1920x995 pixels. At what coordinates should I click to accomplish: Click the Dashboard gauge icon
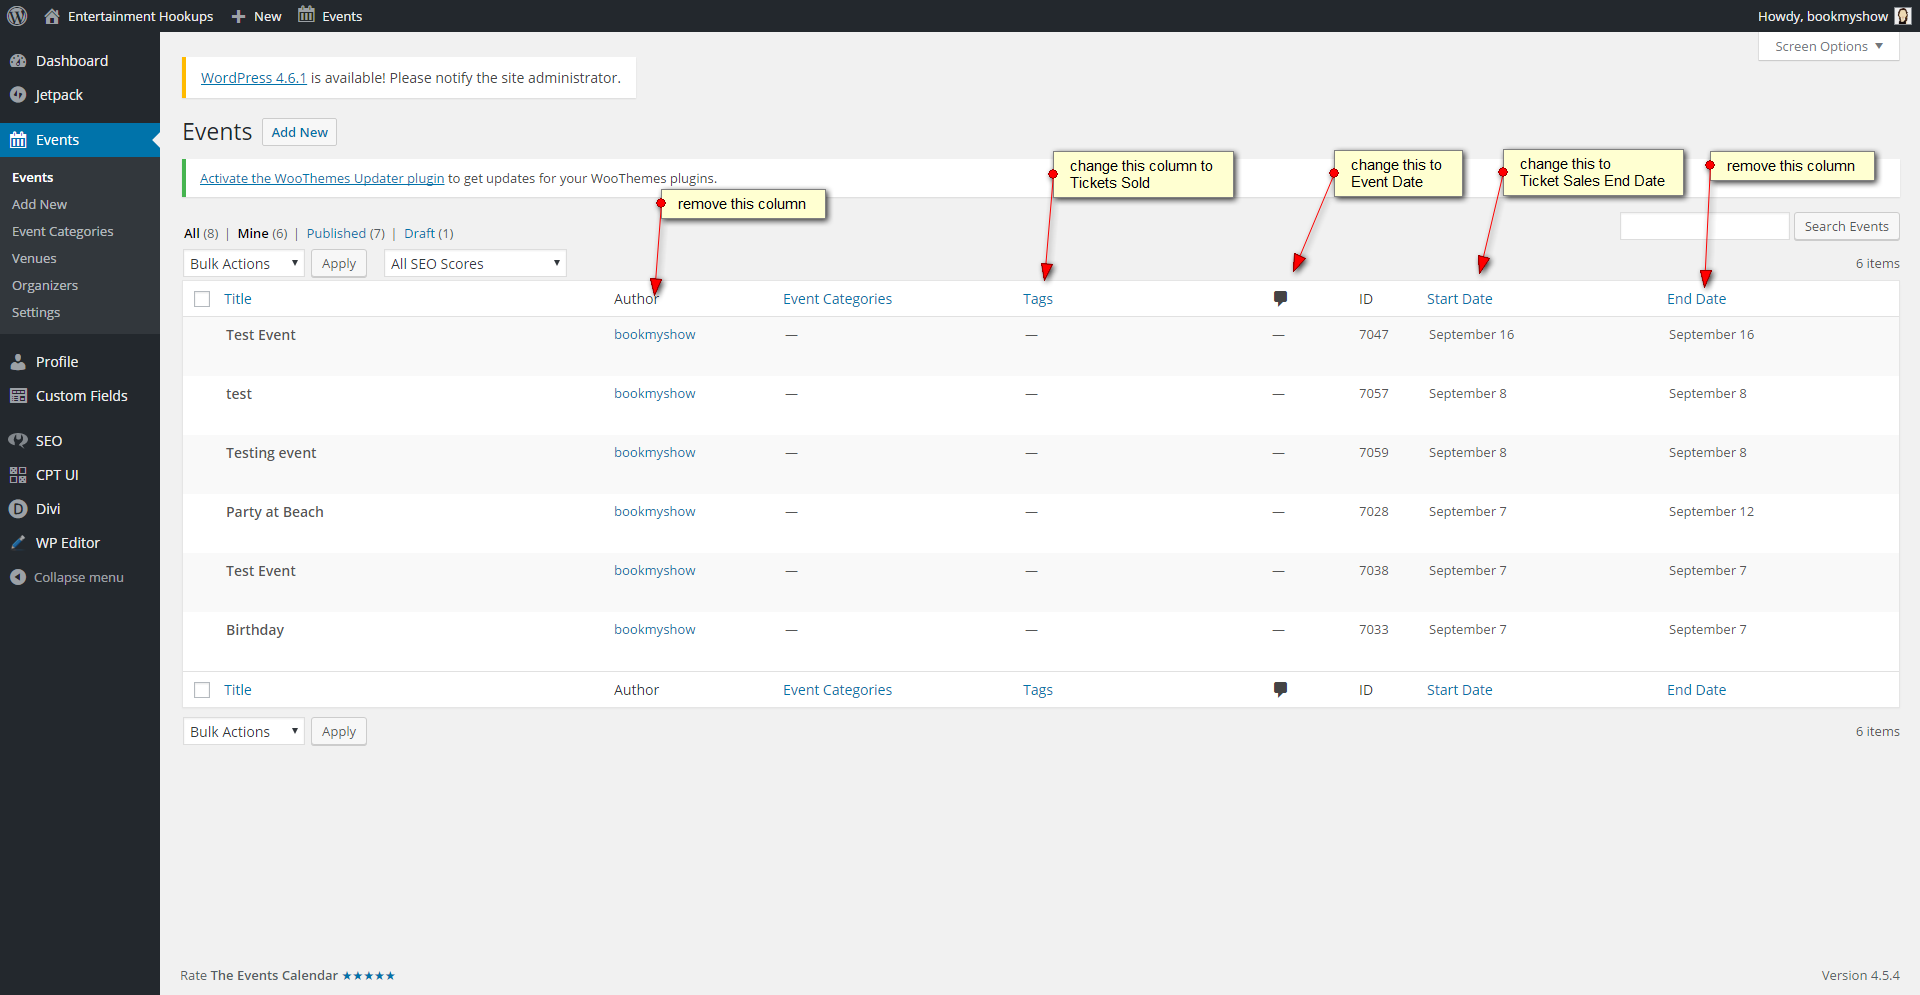[x=18, y=61]
